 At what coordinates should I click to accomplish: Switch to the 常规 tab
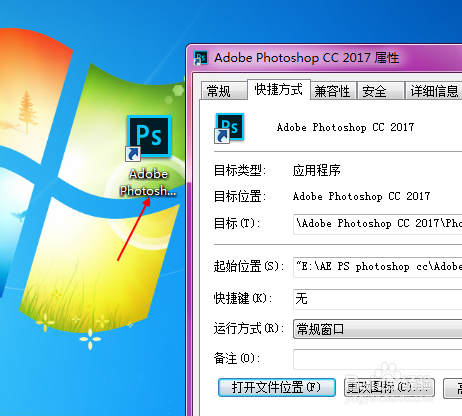click(x=224, y=91)
